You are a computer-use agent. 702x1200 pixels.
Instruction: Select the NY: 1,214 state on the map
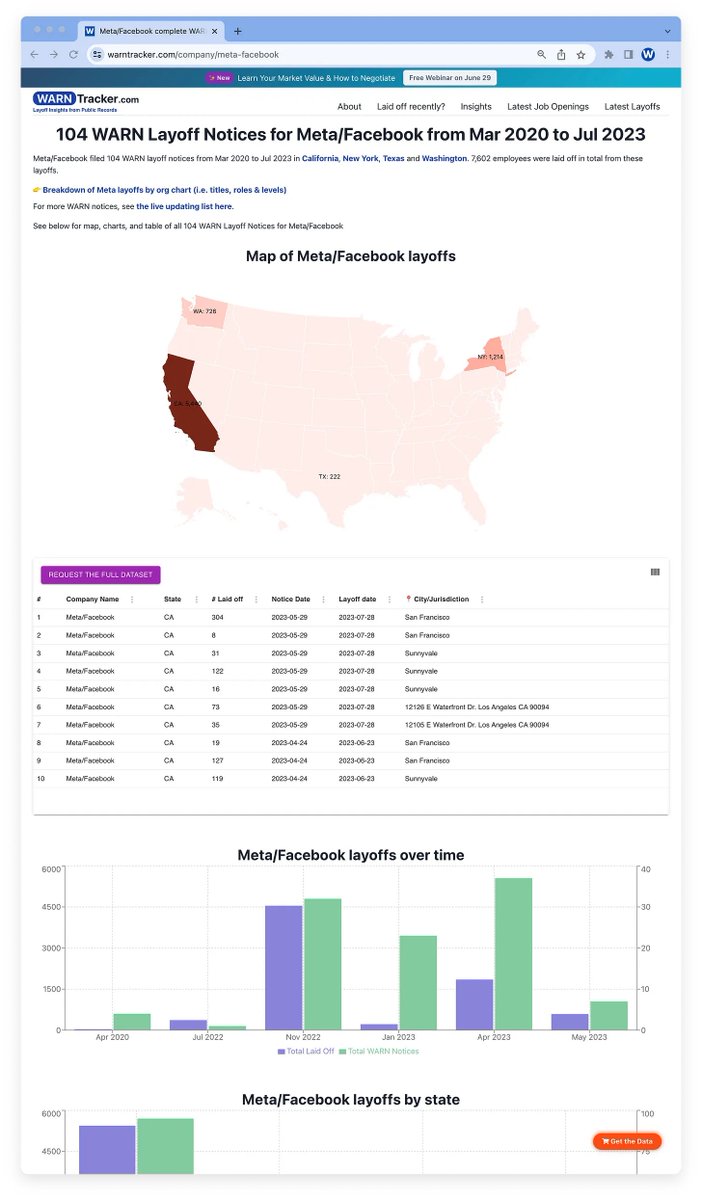tap(488, 359)
